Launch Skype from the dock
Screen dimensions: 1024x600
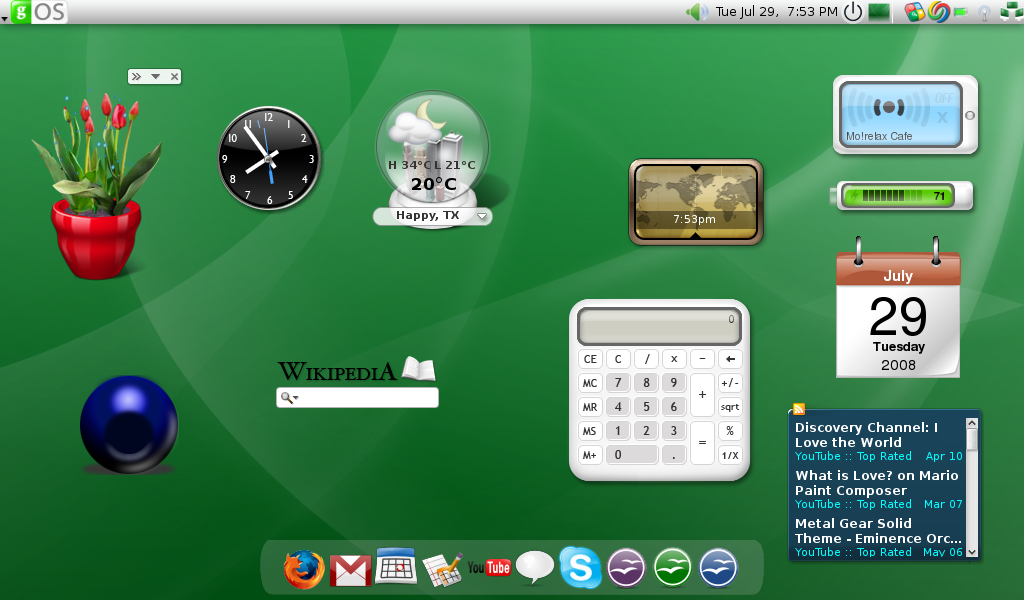(x=580, y=568)
